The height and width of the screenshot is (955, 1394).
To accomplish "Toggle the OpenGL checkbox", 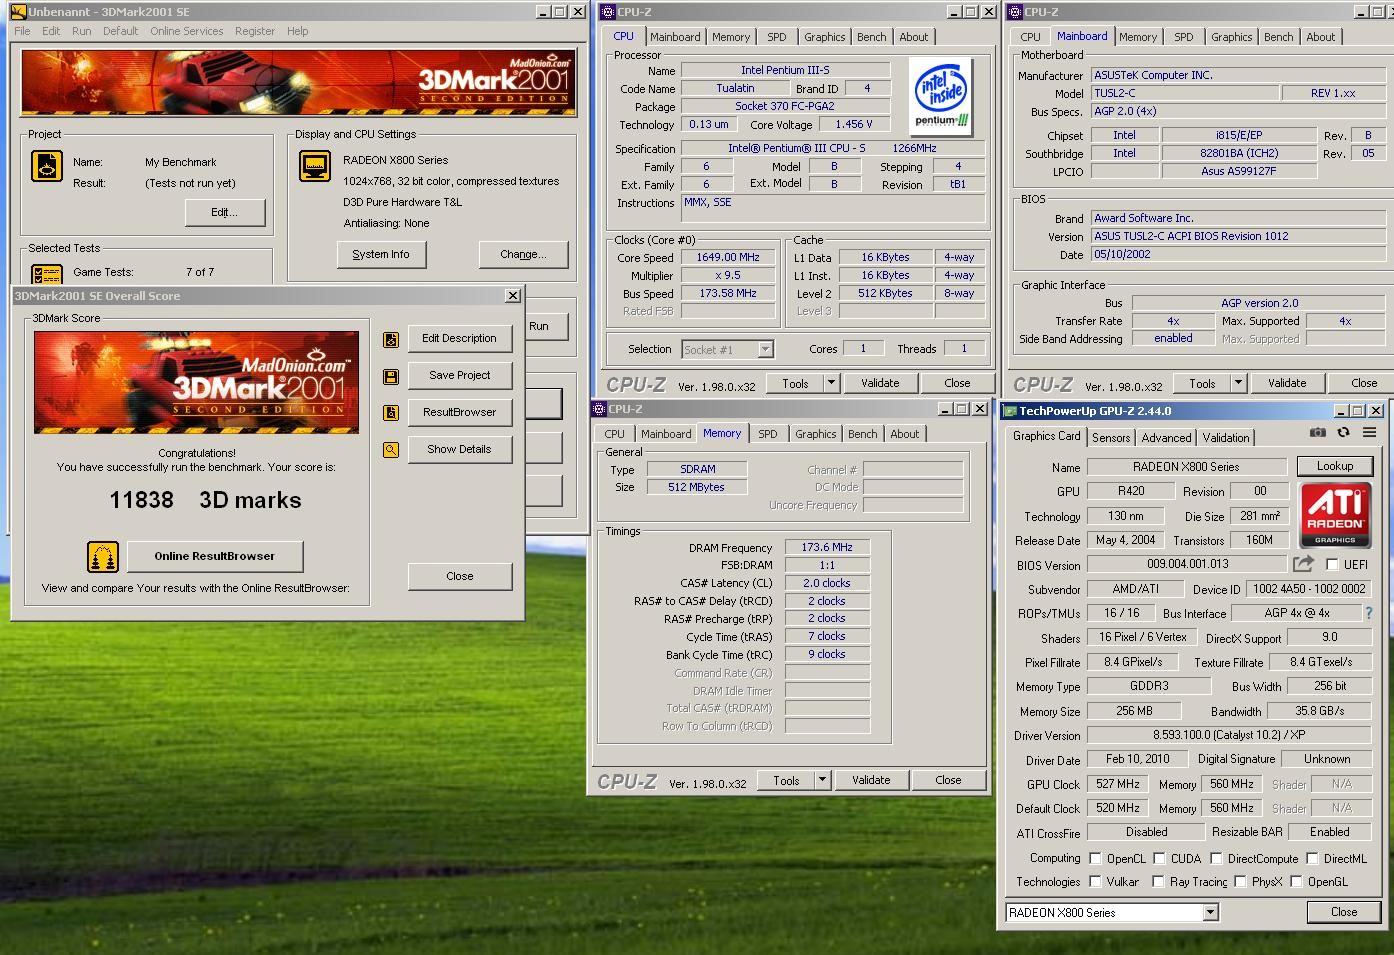I will click(x=1296, y=881).
